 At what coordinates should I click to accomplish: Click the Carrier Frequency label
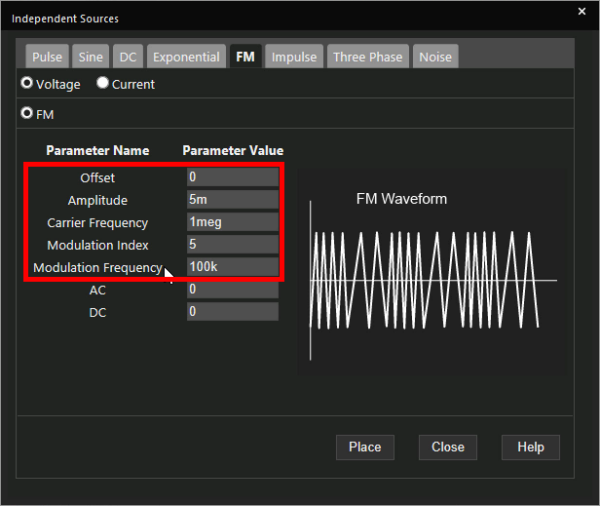pos(98,223)
